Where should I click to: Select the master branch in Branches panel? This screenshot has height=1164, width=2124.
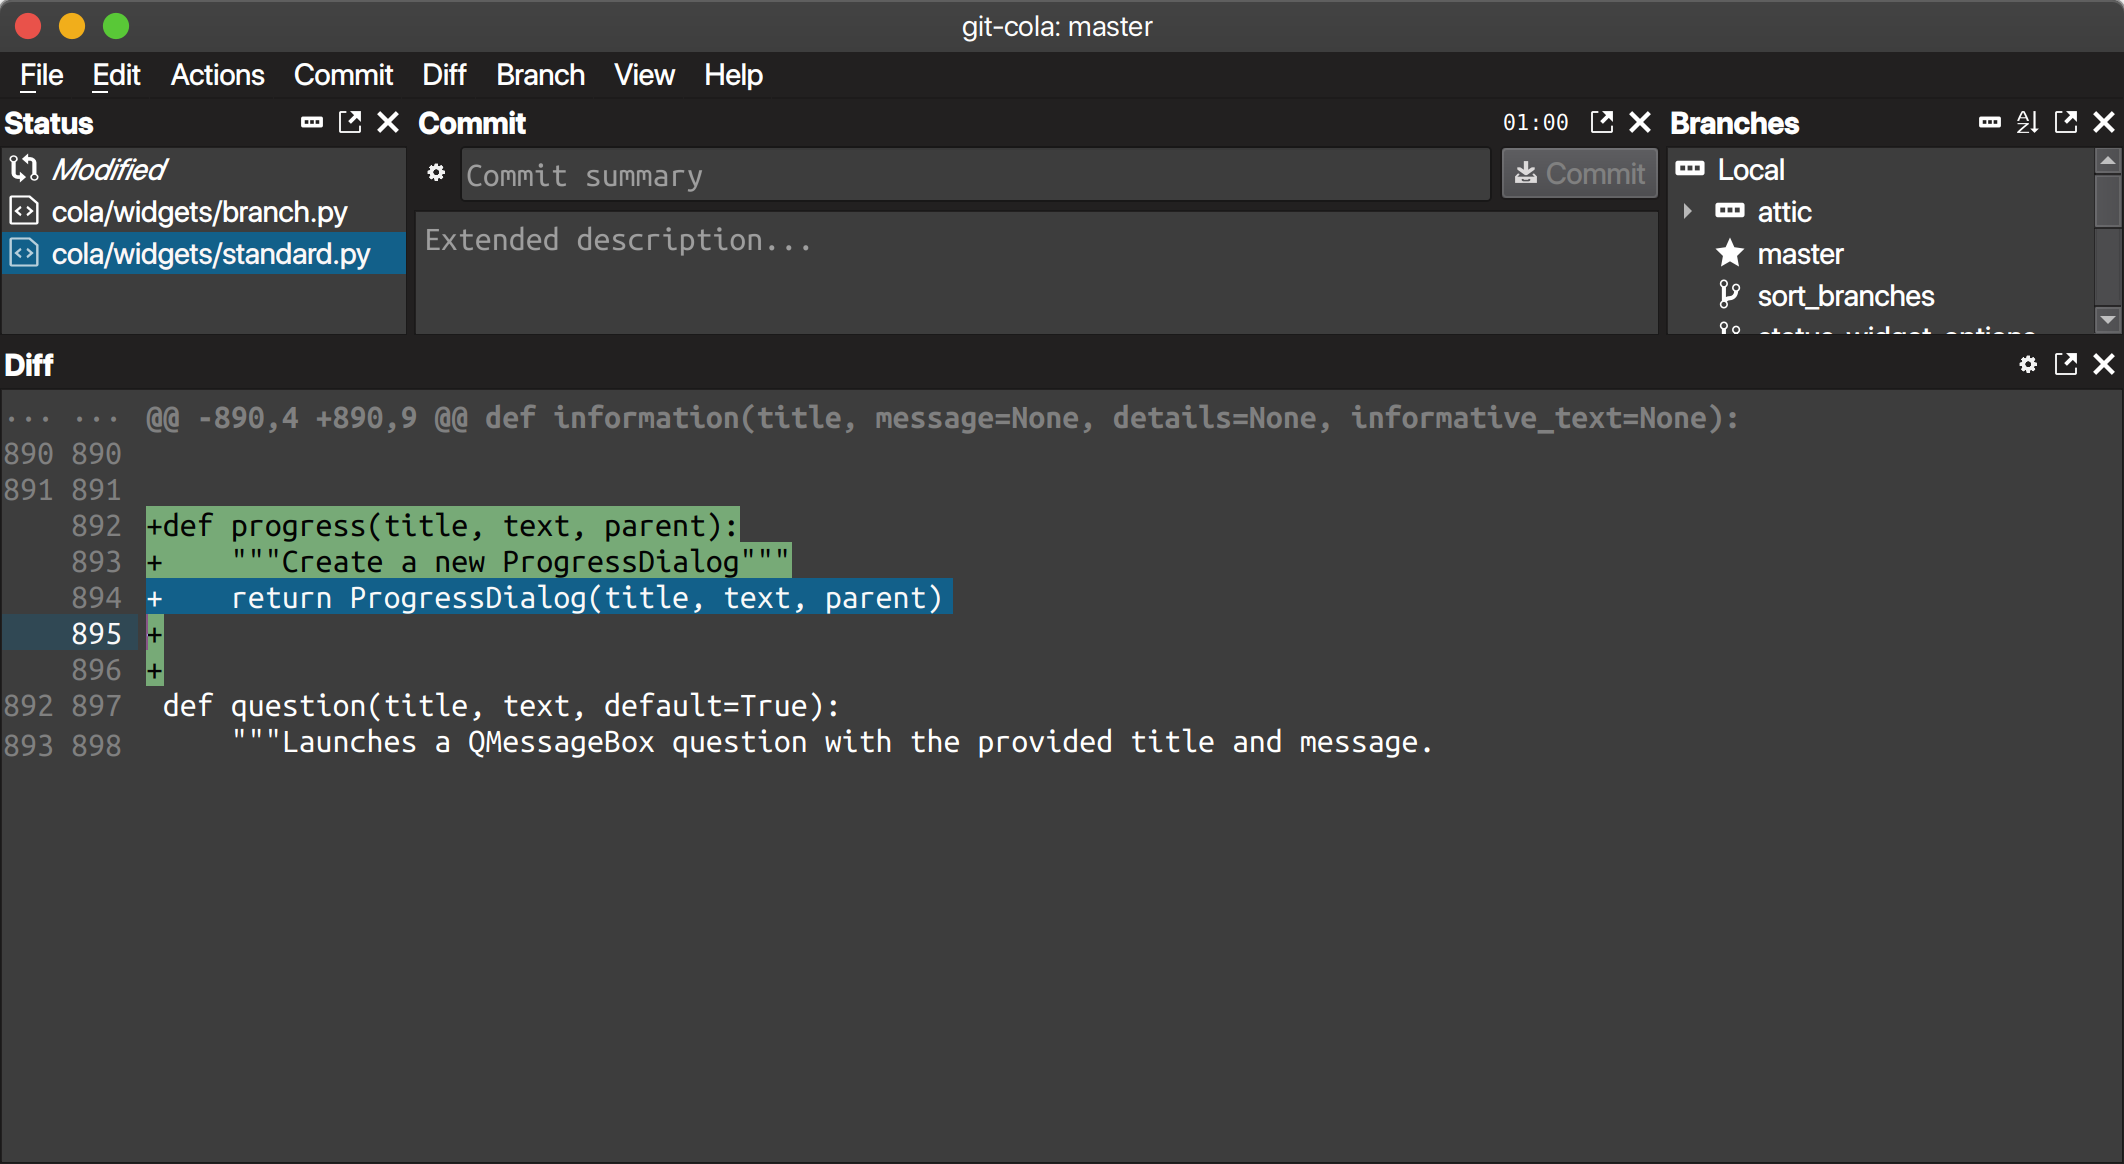(1797, 254)
